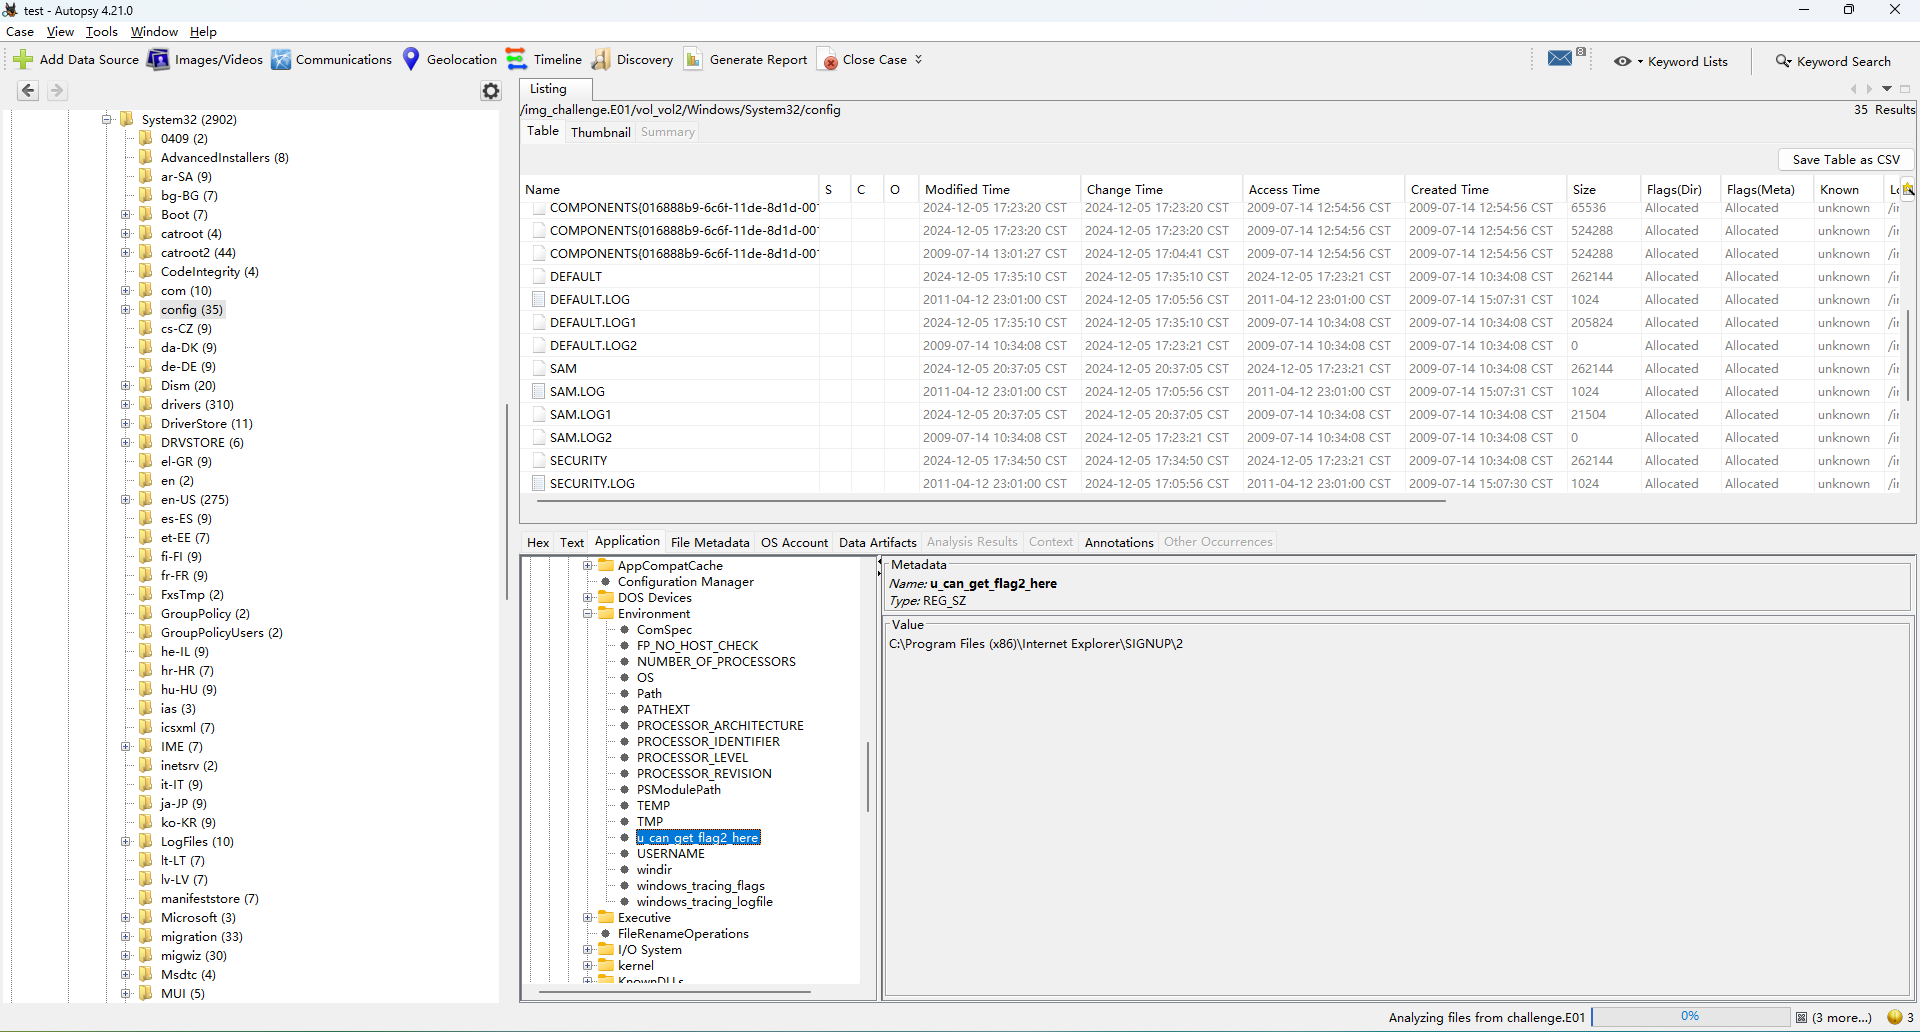Open the Tools menu
The height and width of the screenshot is (1032, 1920).
click(x=101, y=32)
